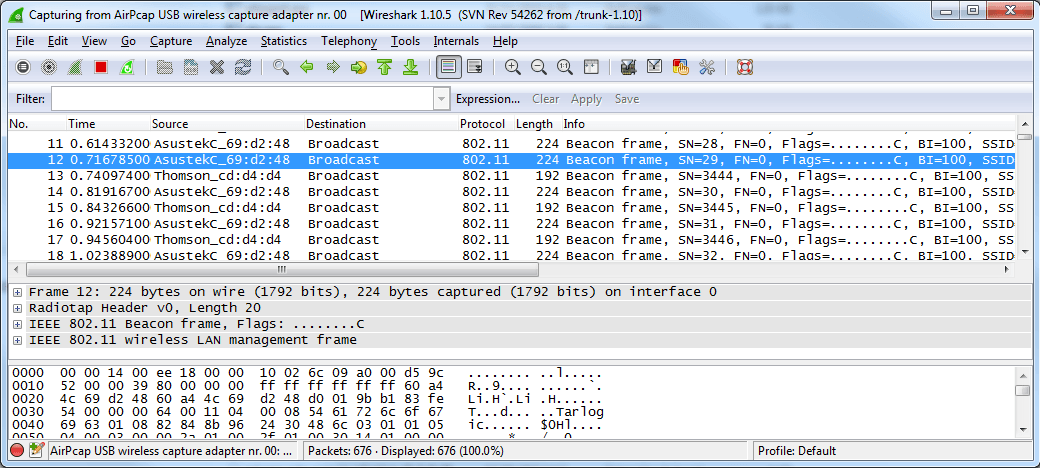
Task: Click the Clear filter button
Action: [545, 99]
